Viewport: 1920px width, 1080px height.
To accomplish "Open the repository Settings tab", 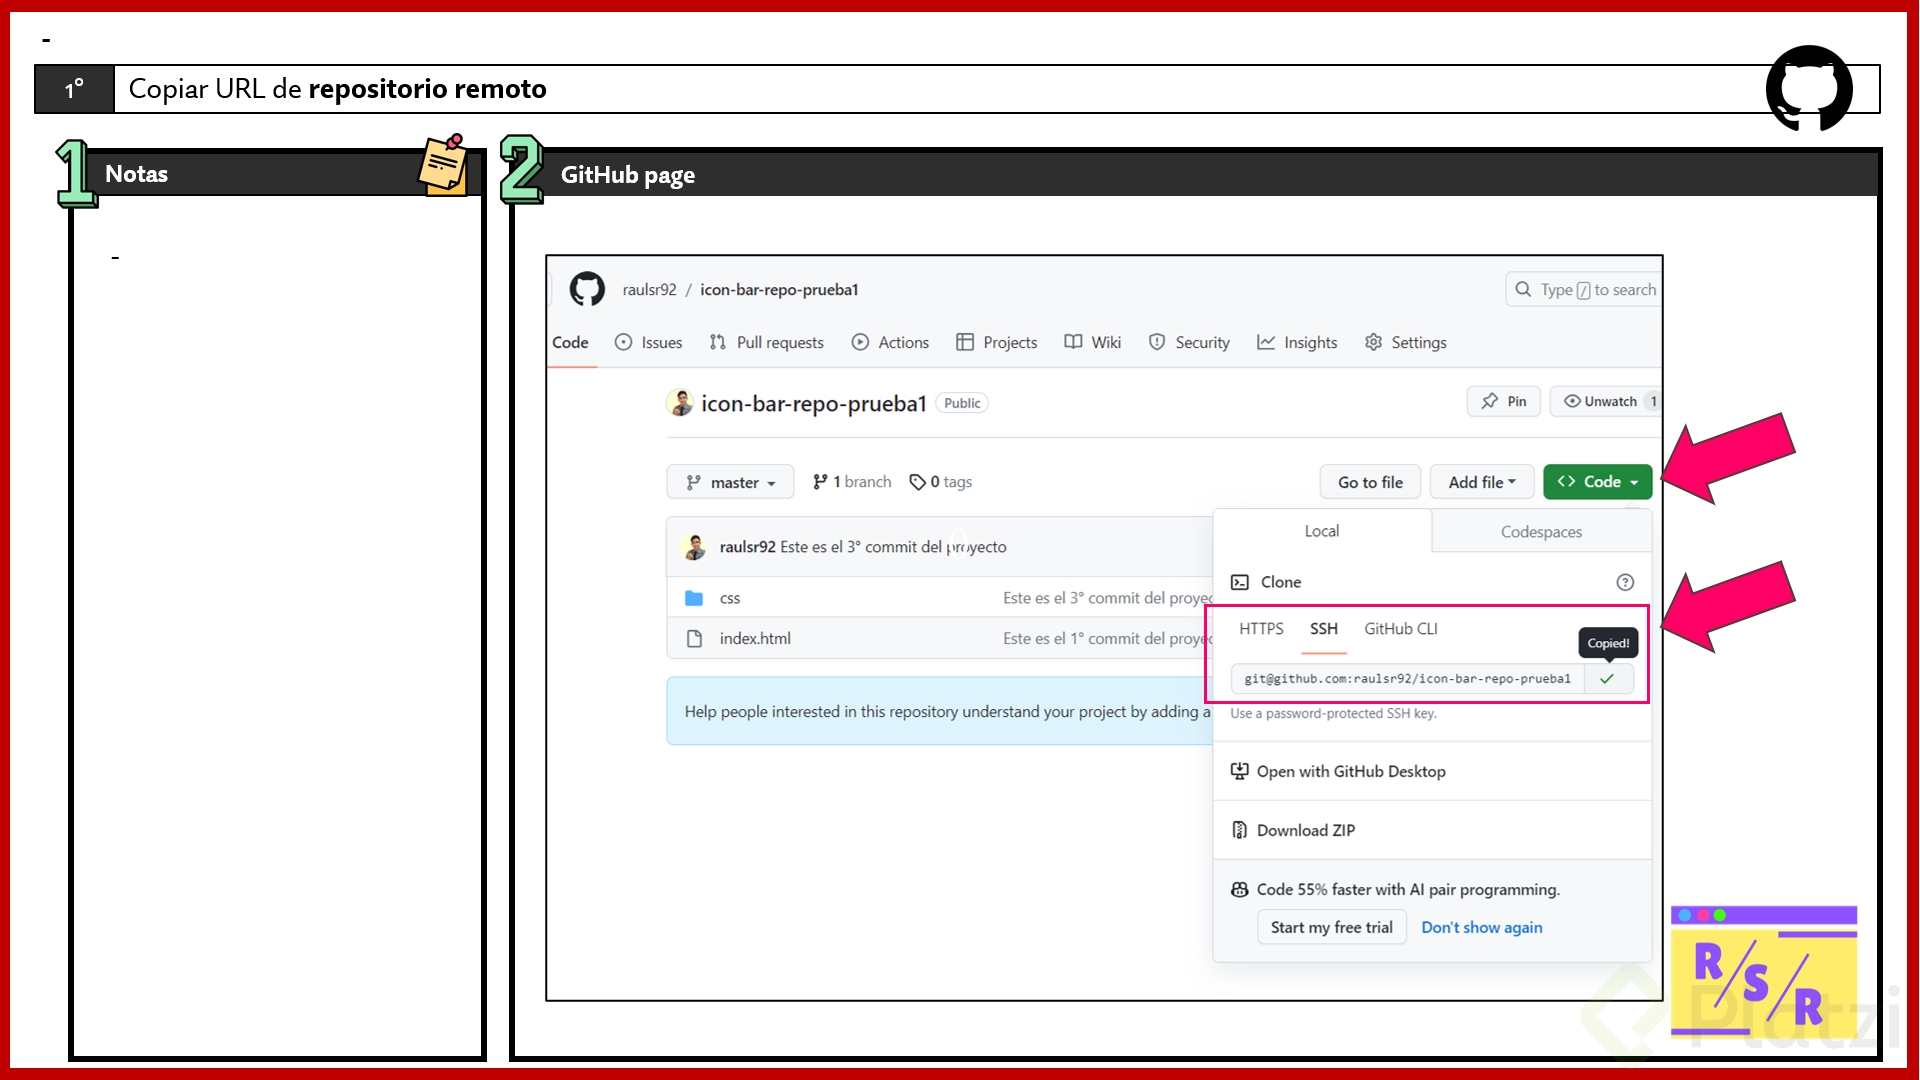I will (x=1405, y=342).
